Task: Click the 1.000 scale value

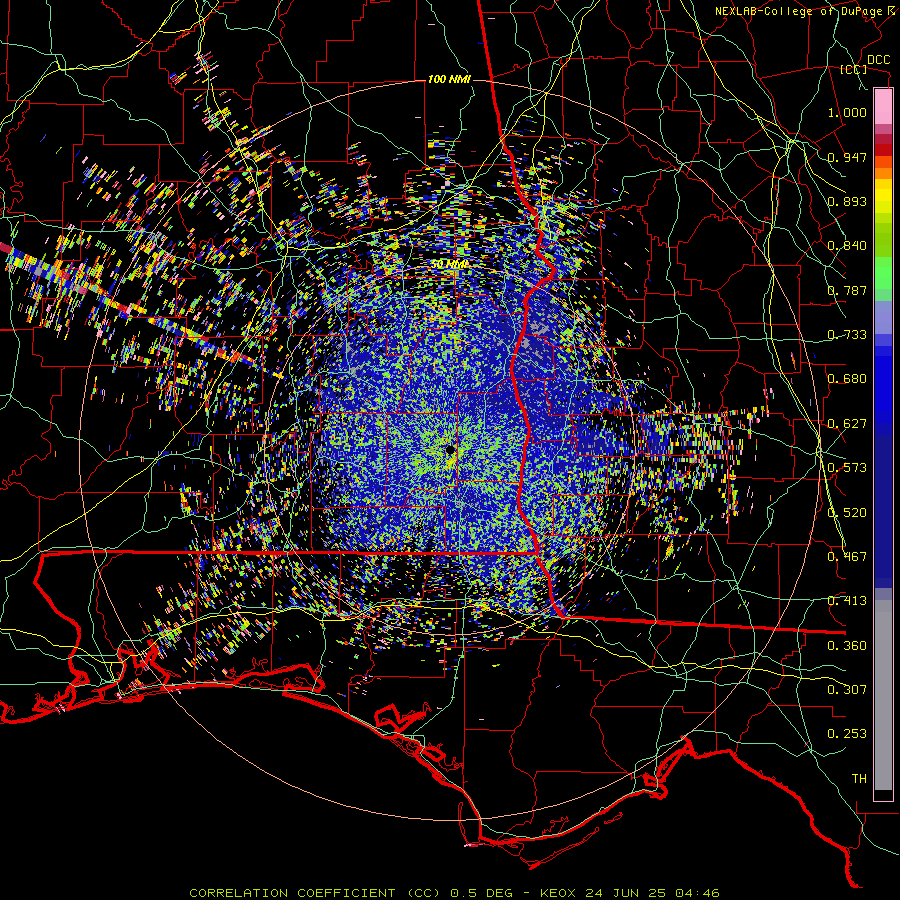Action: tap(847, 112)
